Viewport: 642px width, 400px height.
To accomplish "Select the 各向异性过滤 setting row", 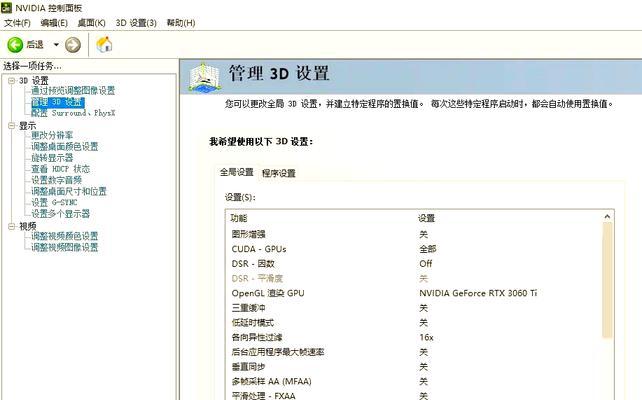I will [414, 337].
